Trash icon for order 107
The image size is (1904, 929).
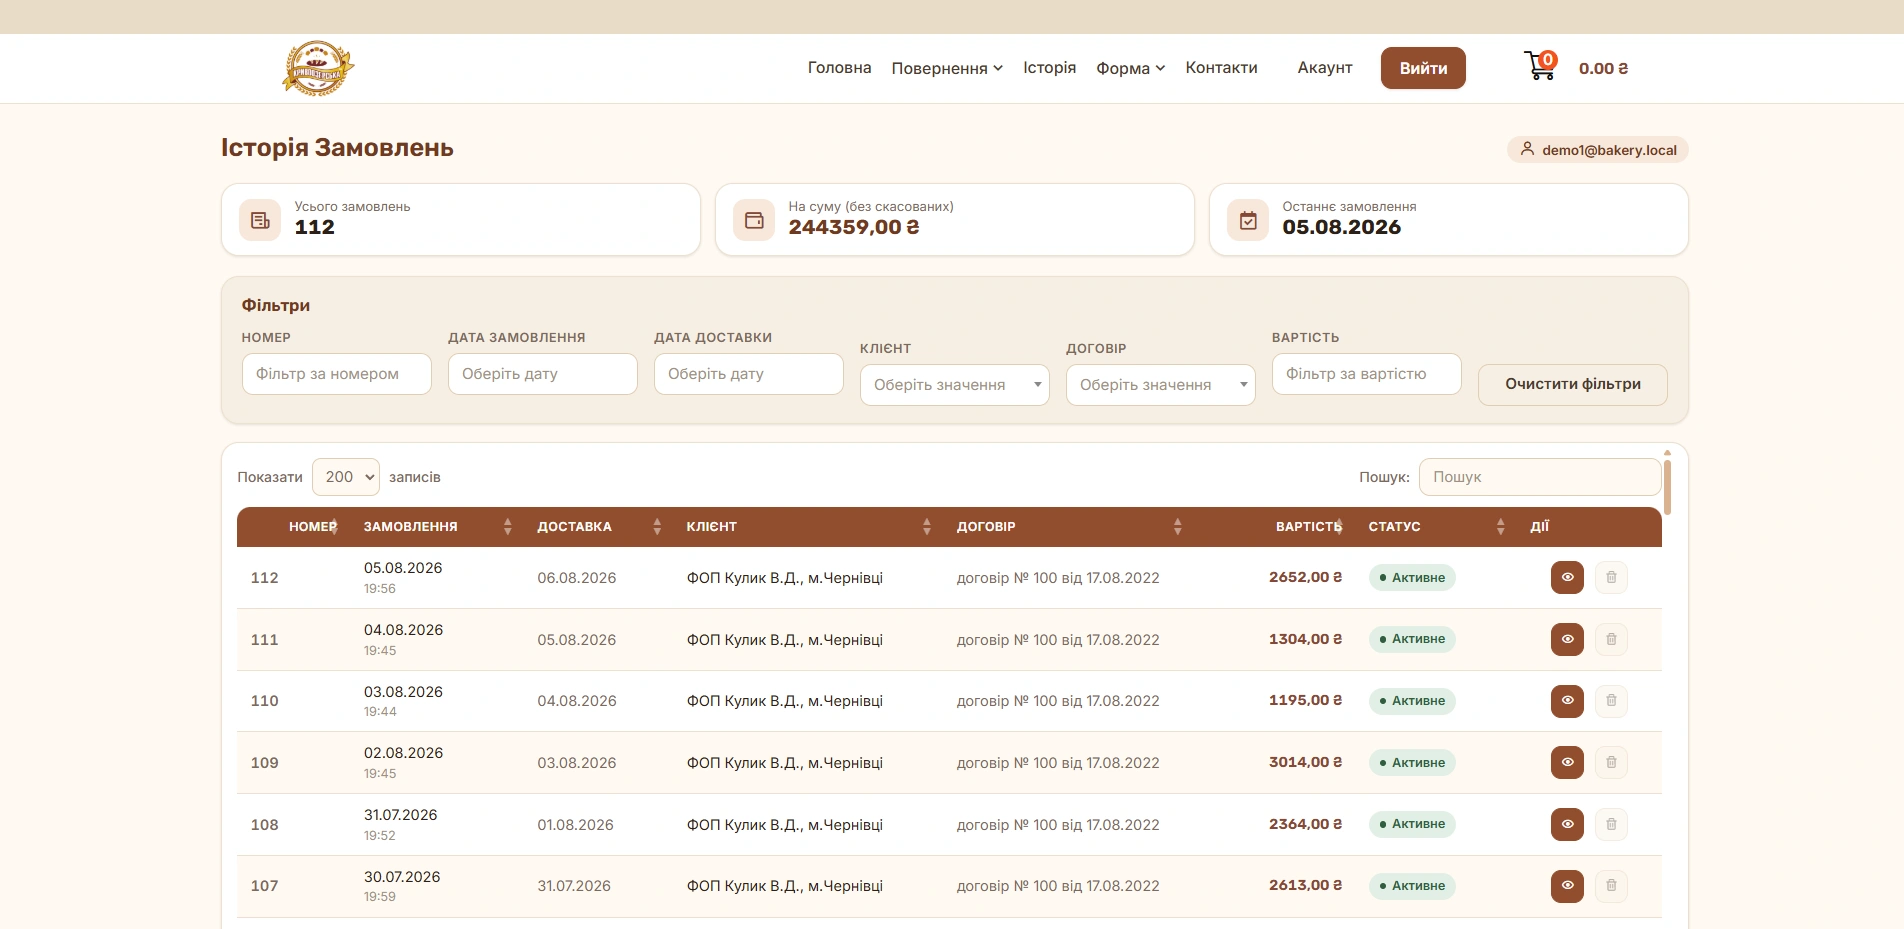[x=1611, y=886]
